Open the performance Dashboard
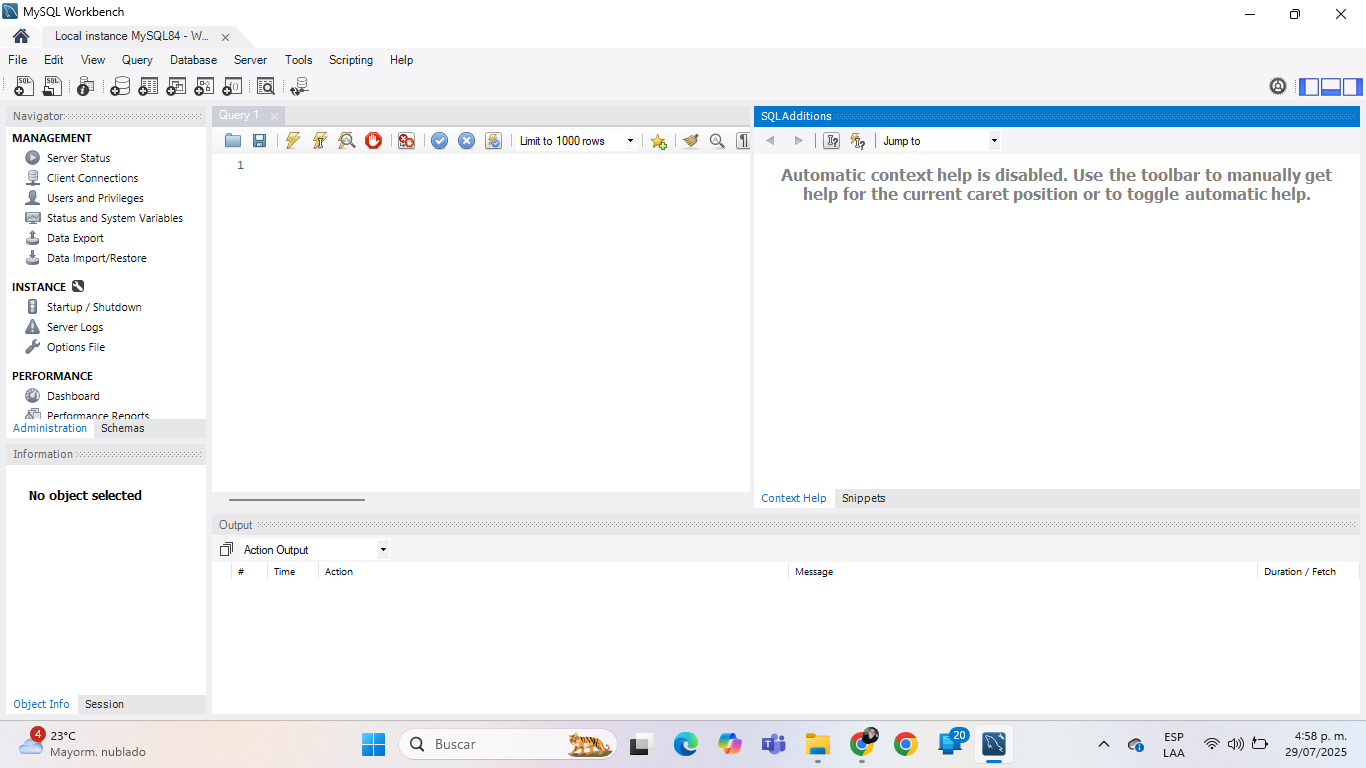The height and width of the screenshot is (768, 1366). 73,396
